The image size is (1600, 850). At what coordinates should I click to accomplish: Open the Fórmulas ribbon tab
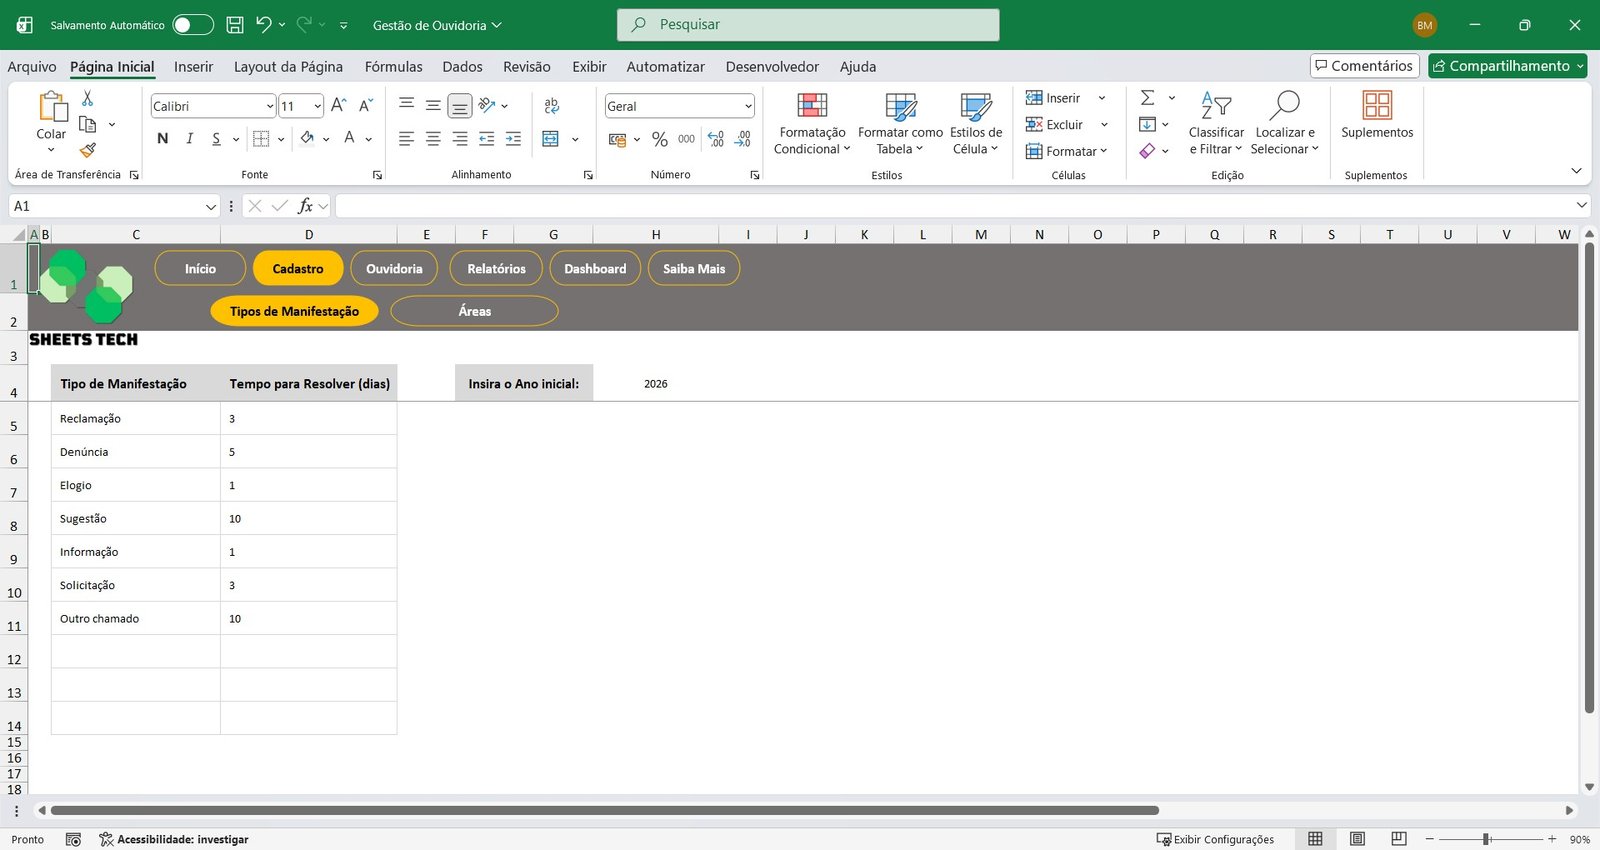pos(393,67)
